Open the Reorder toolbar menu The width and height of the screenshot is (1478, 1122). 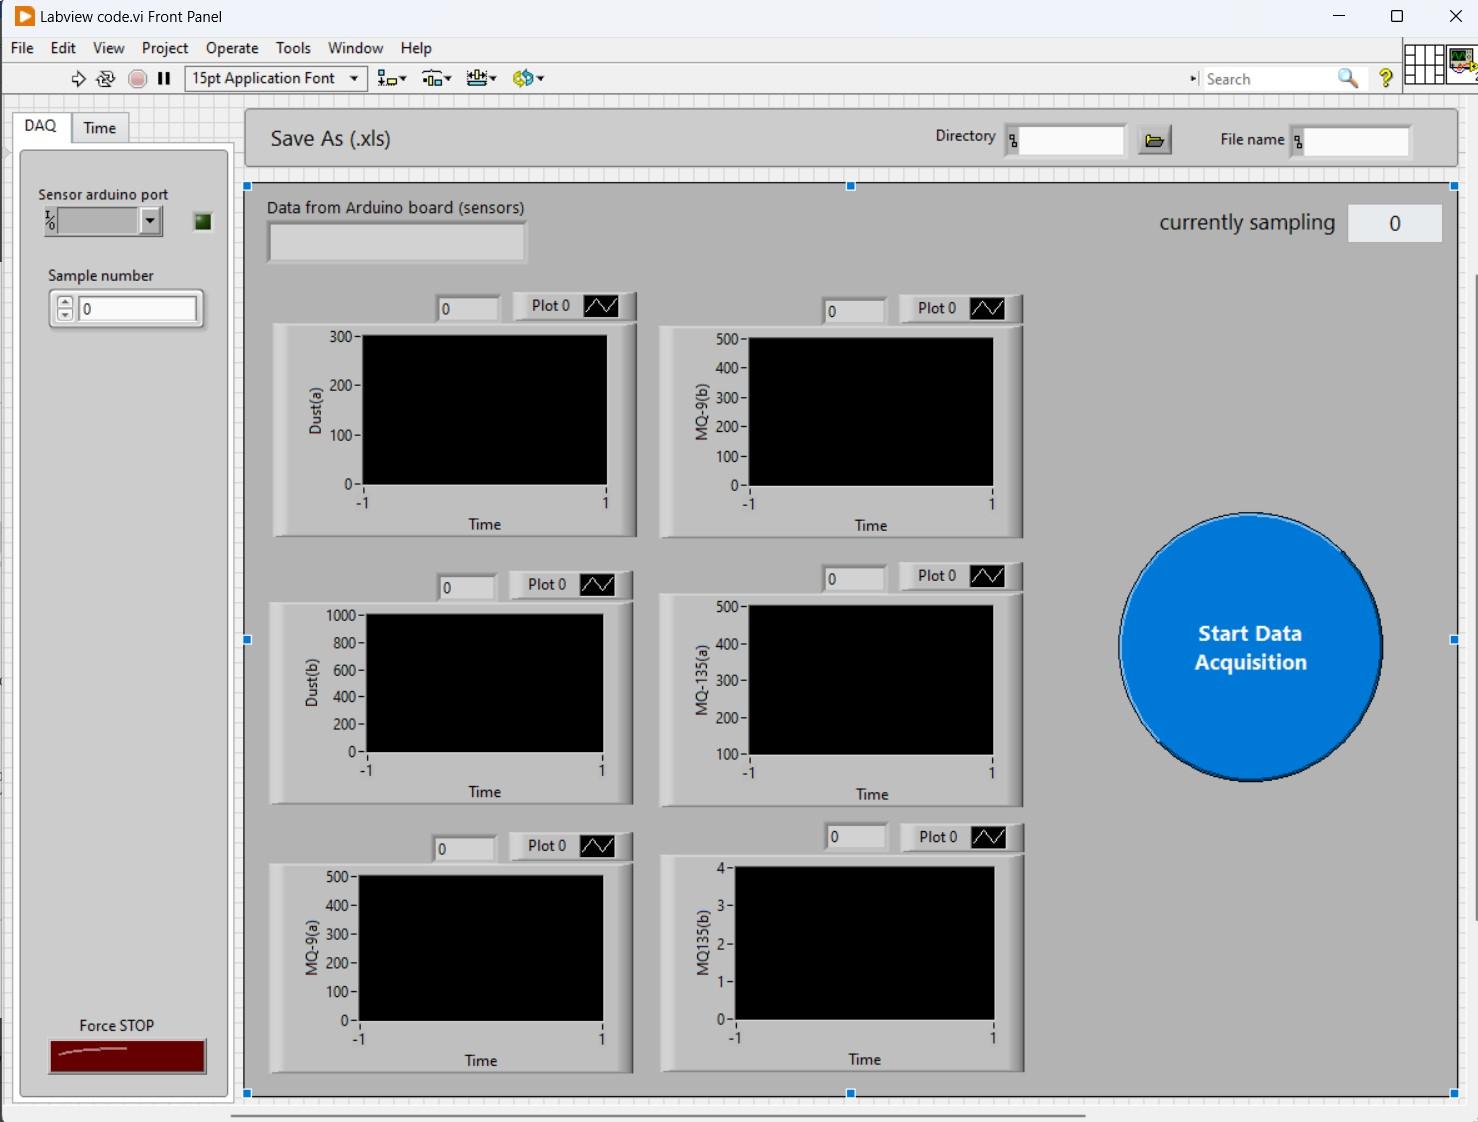click(x=527, y=78)
